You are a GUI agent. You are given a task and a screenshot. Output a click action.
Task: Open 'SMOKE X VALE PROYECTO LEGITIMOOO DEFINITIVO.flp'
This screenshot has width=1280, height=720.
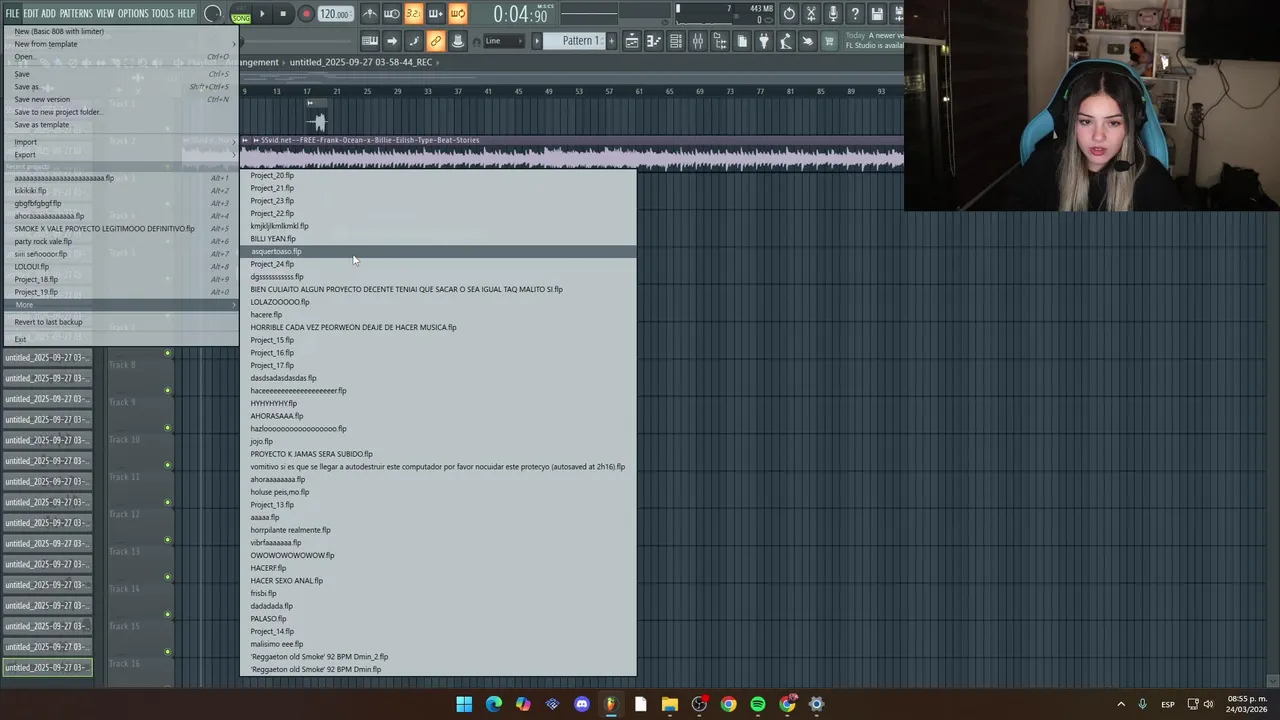120,228
